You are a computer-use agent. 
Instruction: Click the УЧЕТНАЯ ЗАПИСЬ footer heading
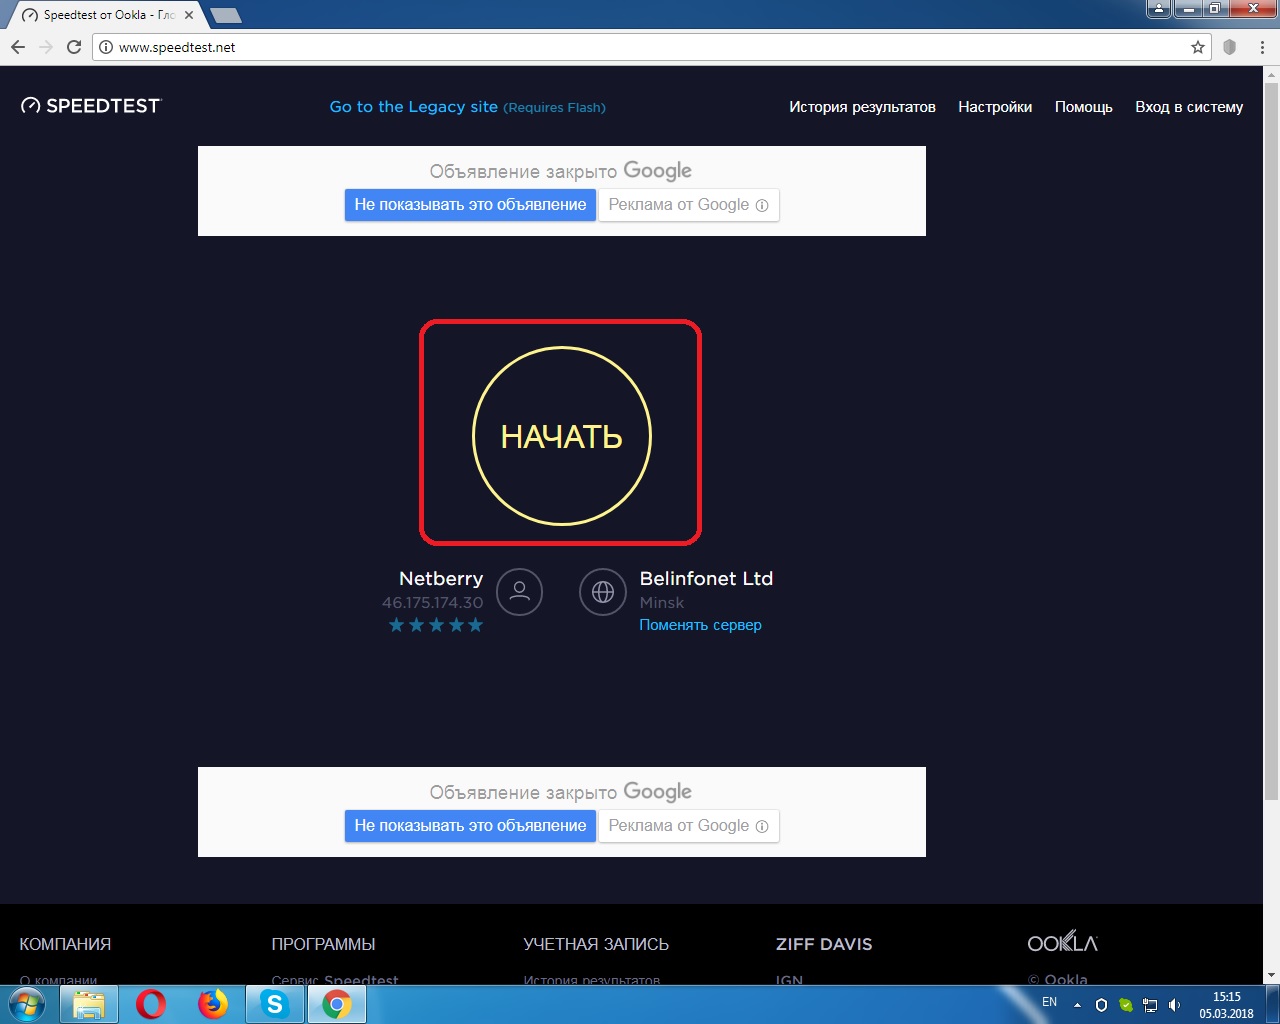tap(596, 944)
